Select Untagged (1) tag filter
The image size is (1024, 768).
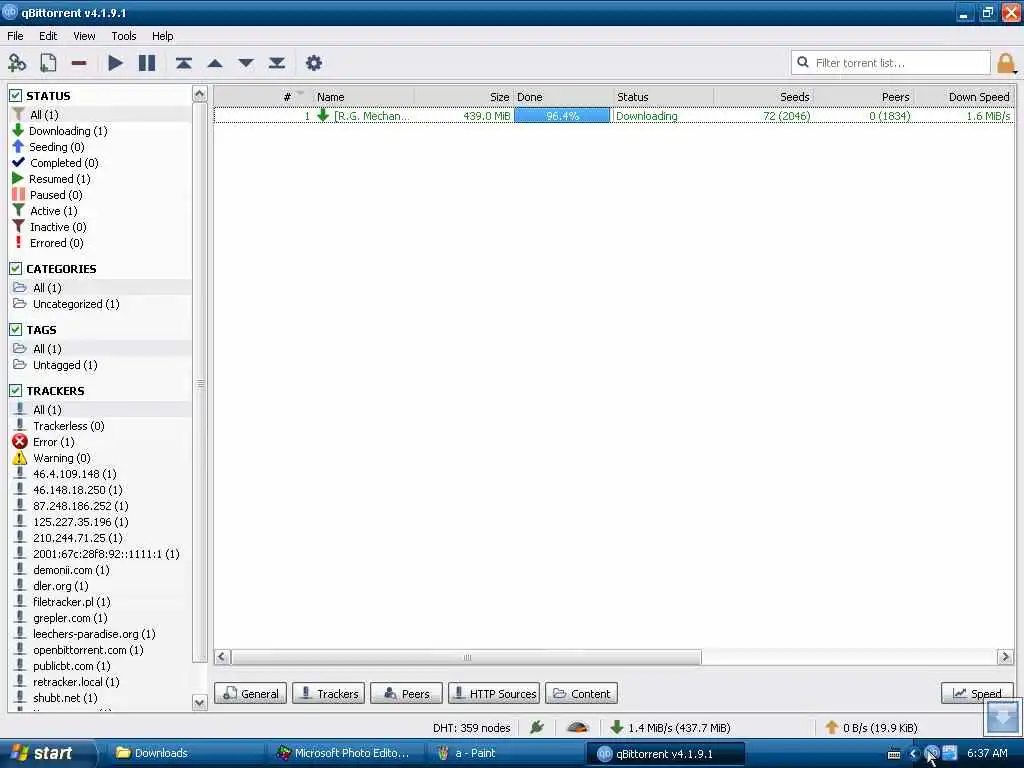click(x=56, y=365)
